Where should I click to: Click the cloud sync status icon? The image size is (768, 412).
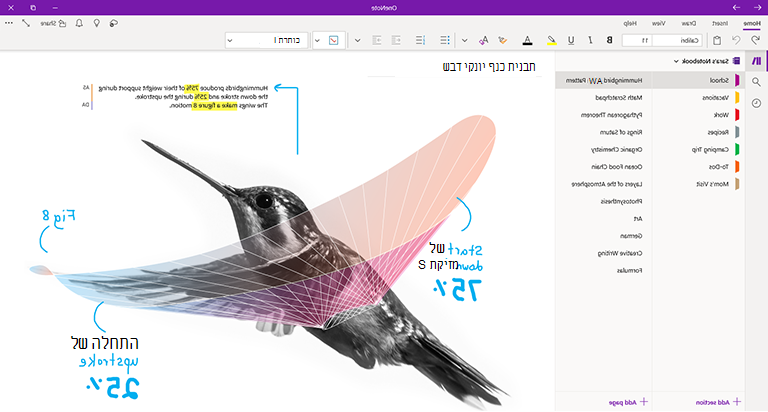point(114,23)
